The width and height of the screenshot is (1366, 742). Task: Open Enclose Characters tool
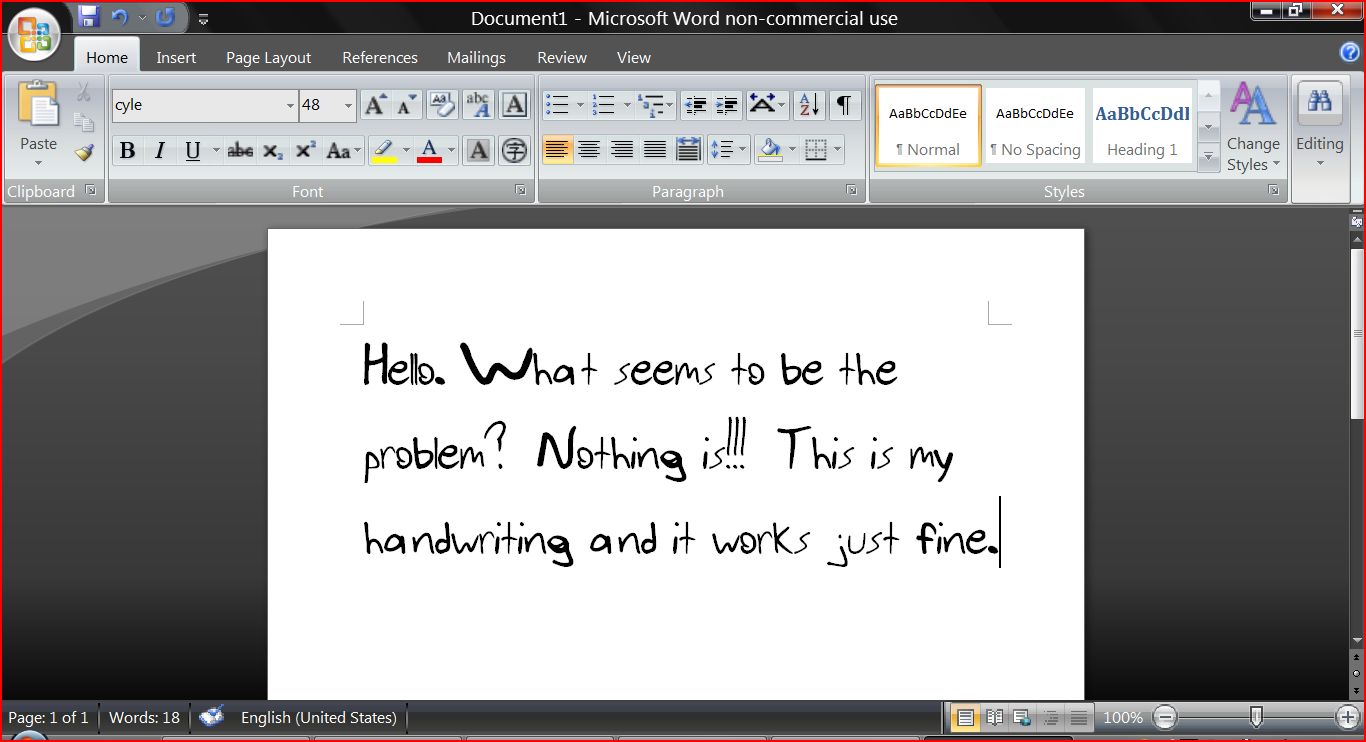tap(514, 151)
